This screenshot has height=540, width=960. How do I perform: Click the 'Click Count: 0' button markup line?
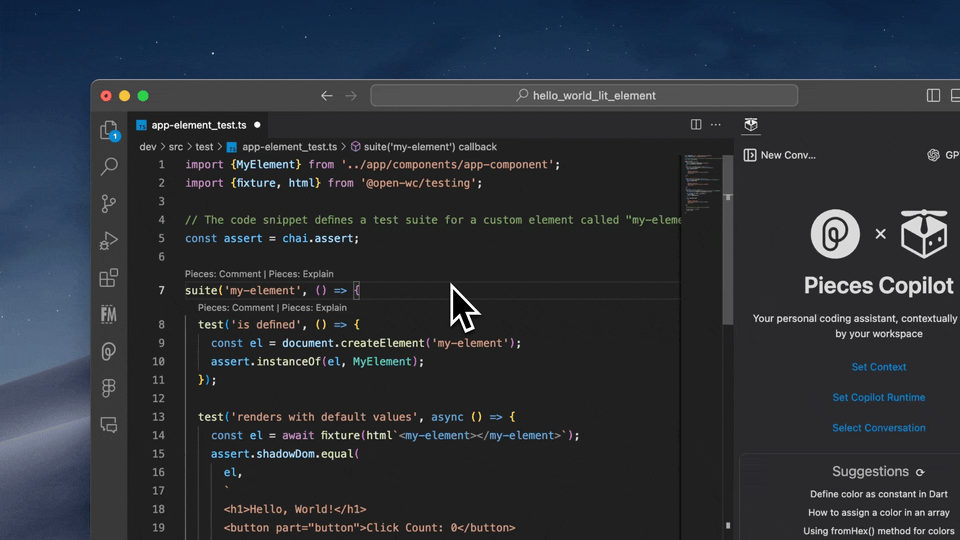369,528
